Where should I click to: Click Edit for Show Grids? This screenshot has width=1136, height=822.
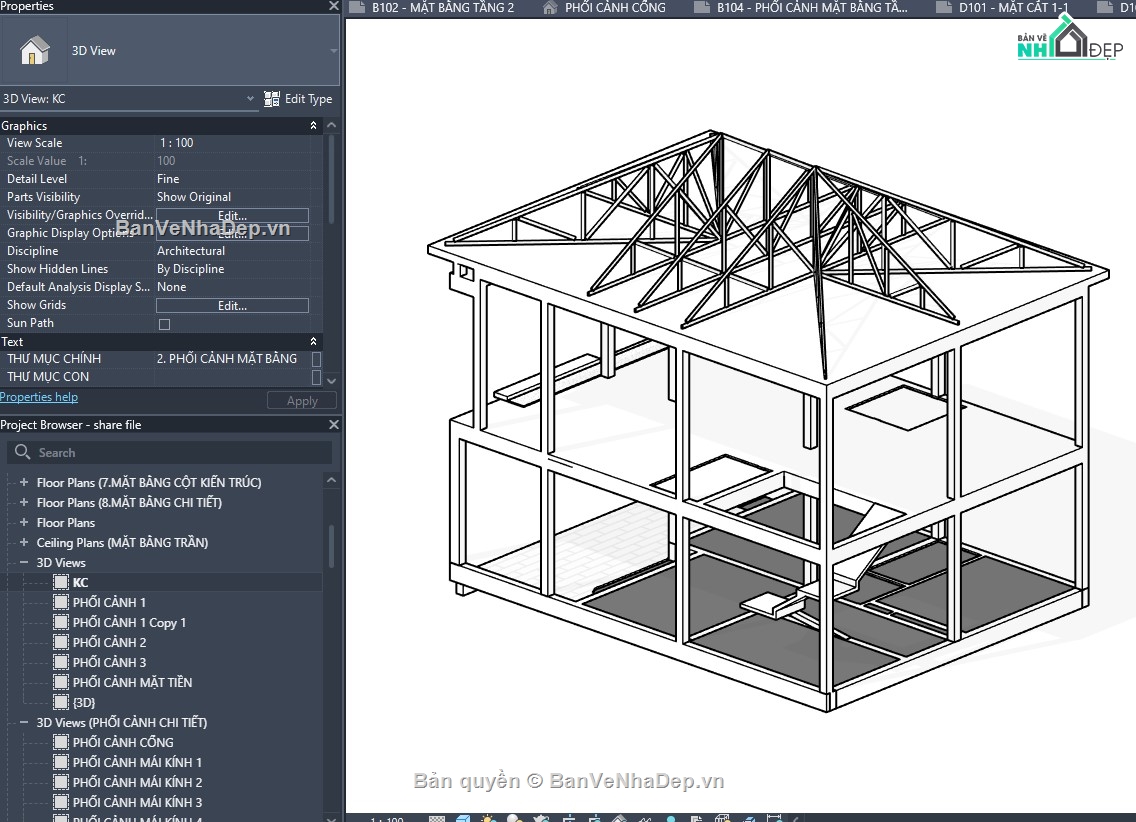pyautogui.click(x=233, y=306)
